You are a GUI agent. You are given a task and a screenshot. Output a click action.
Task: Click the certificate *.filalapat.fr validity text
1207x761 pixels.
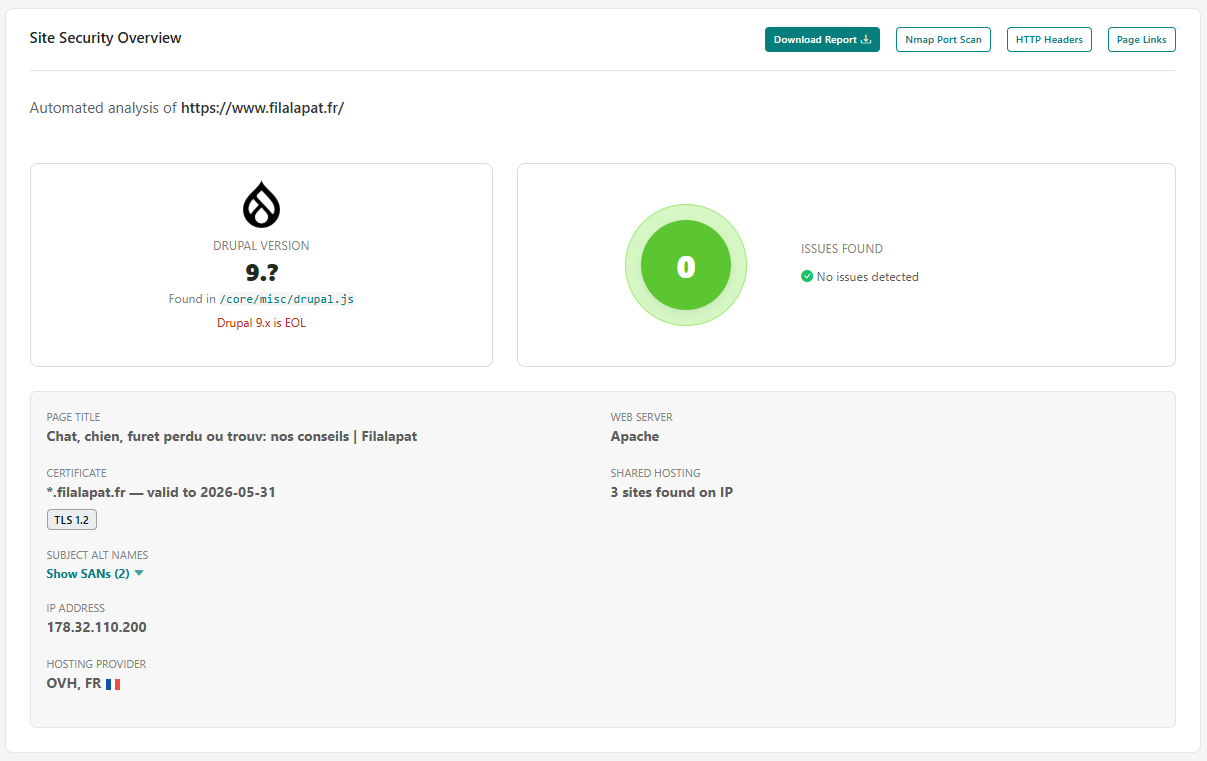pos(161,492)
